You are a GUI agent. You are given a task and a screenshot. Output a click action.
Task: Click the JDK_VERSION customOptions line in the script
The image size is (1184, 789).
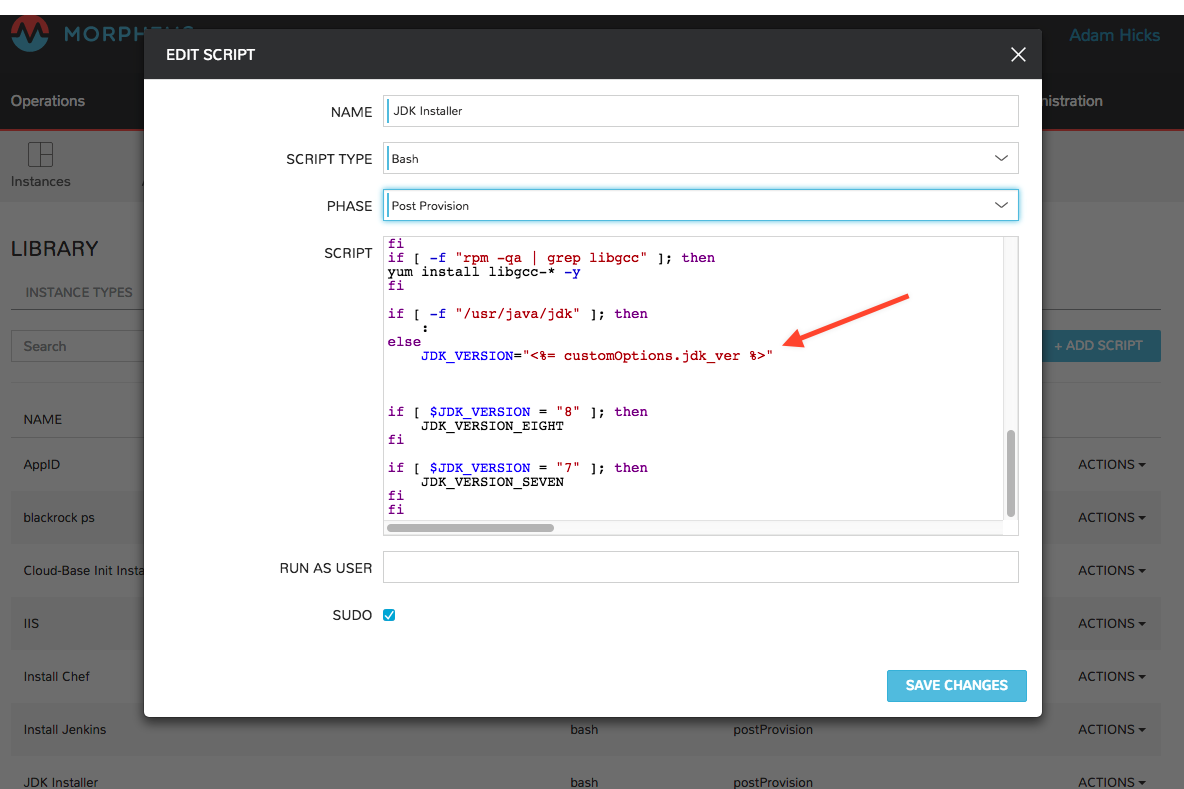pyautogui.click(x=597, y=356)
